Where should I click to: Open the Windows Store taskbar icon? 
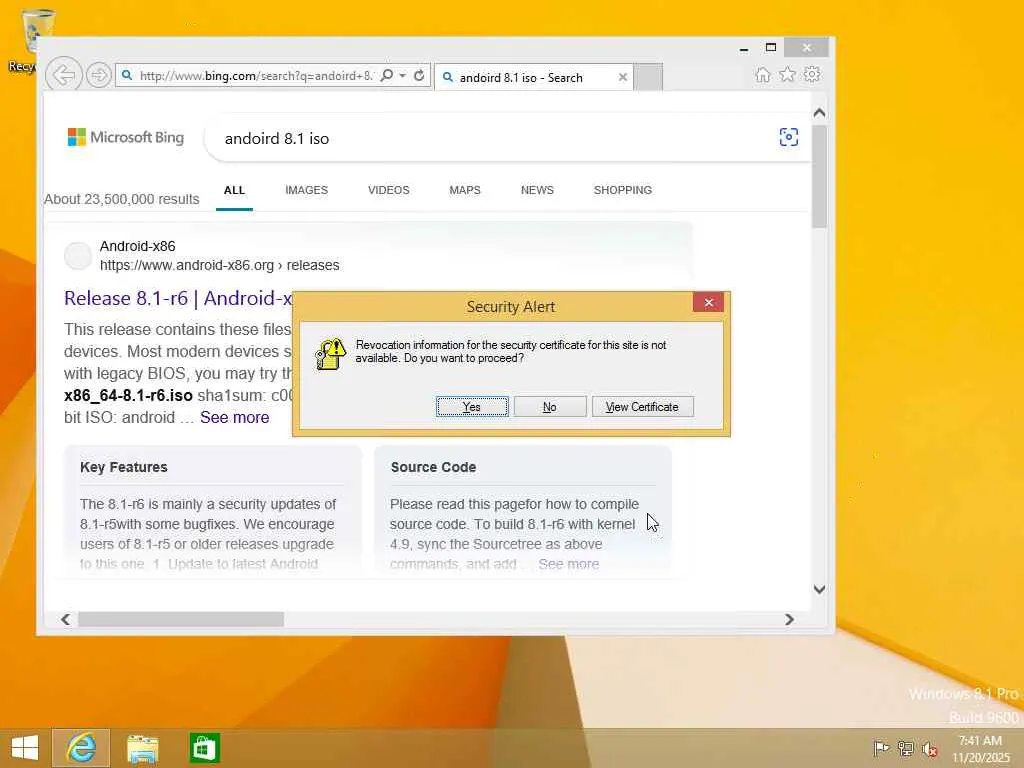pyautogui.click(x=204, y=748)
